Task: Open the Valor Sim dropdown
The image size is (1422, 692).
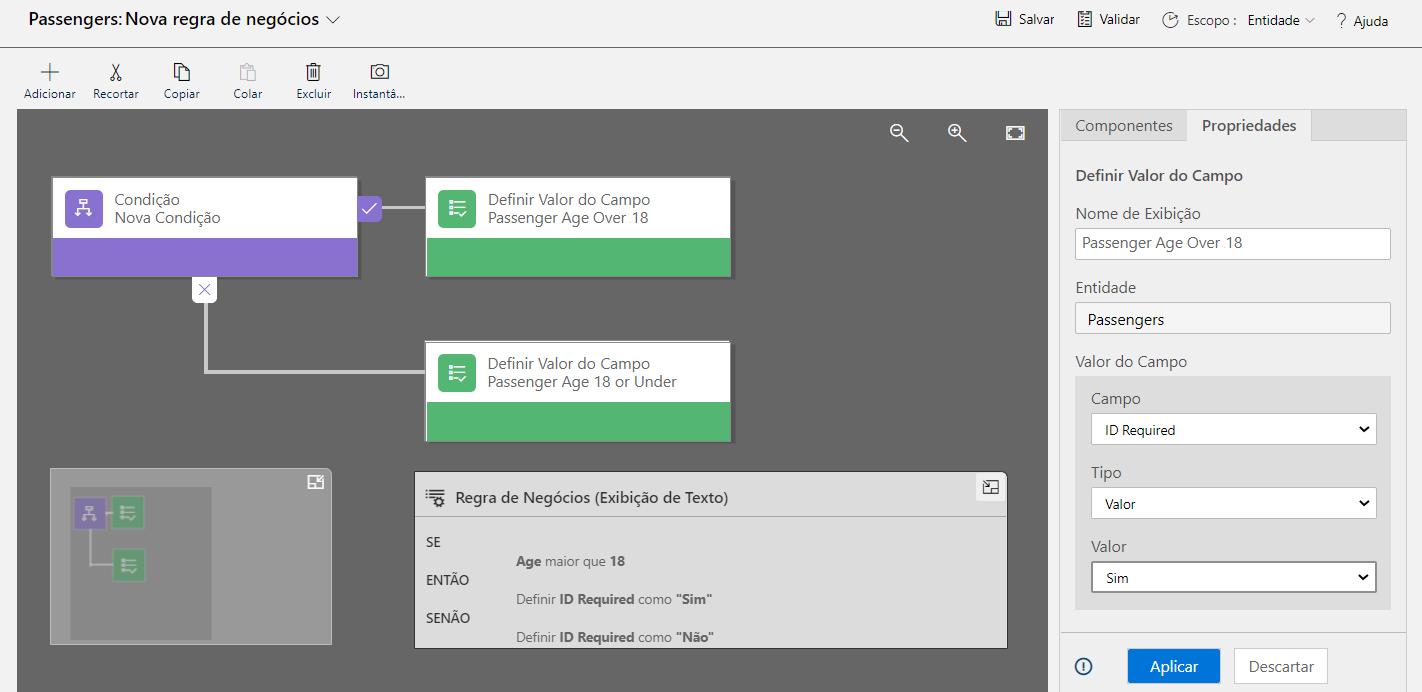Action: click(1233, 577)
